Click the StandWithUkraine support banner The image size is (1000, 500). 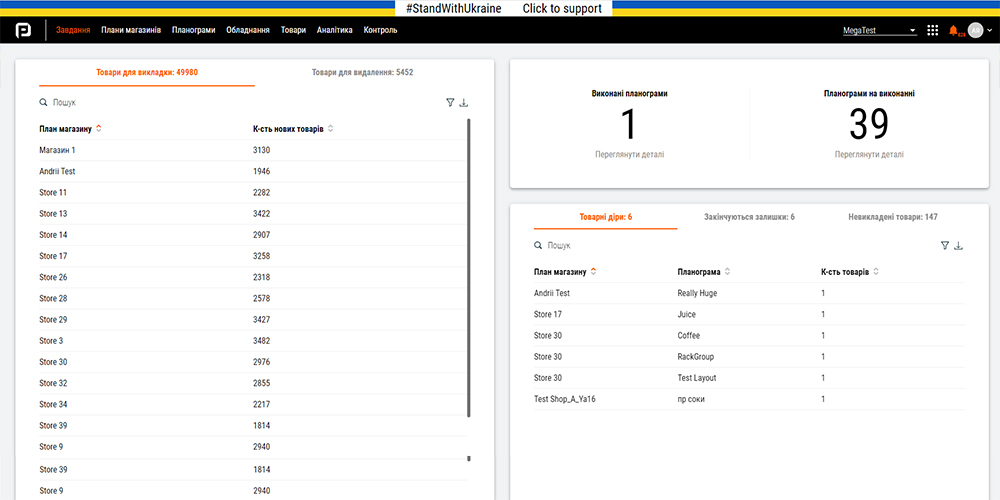504,8
